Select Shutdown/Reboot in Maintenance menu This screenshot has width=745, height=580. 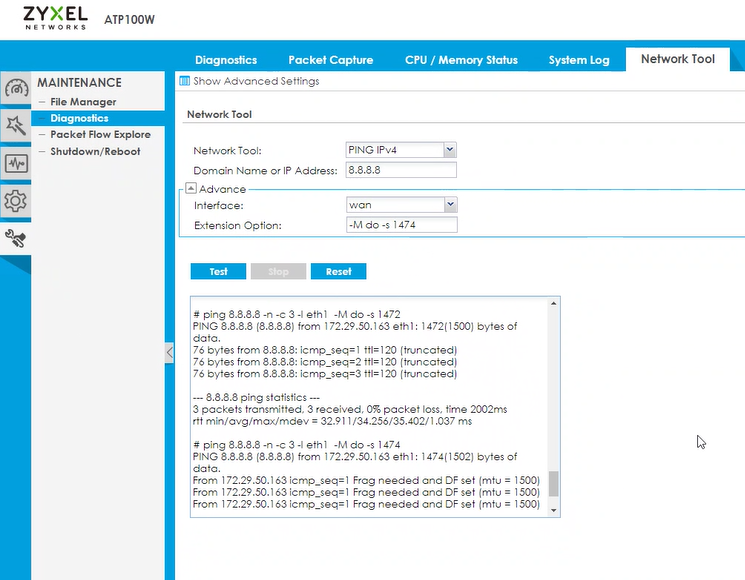tap(95, 152)
